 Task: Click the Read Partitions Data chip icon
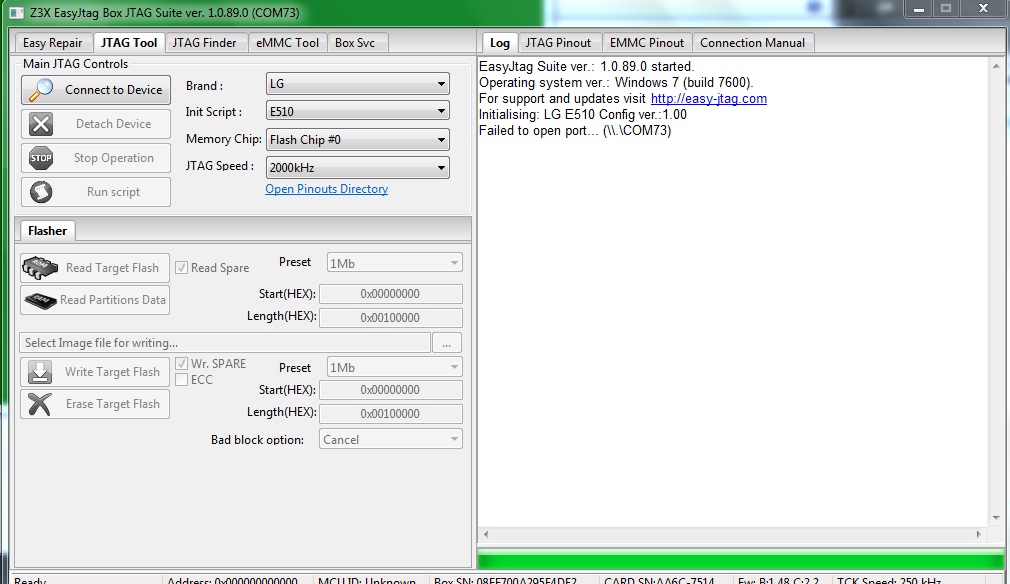coord(40,300)
